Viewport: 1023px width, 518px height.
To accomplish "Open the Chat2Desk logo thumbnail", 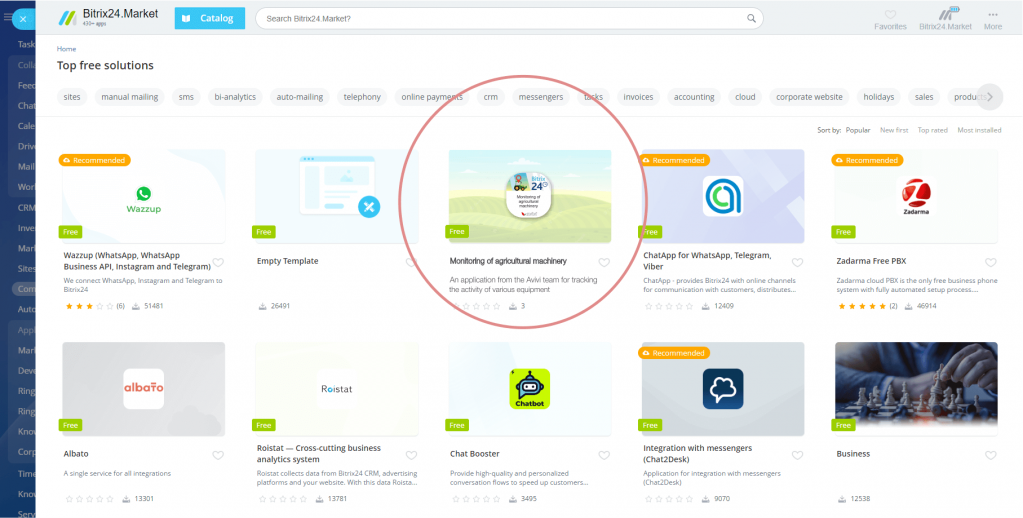I will 723,389.
